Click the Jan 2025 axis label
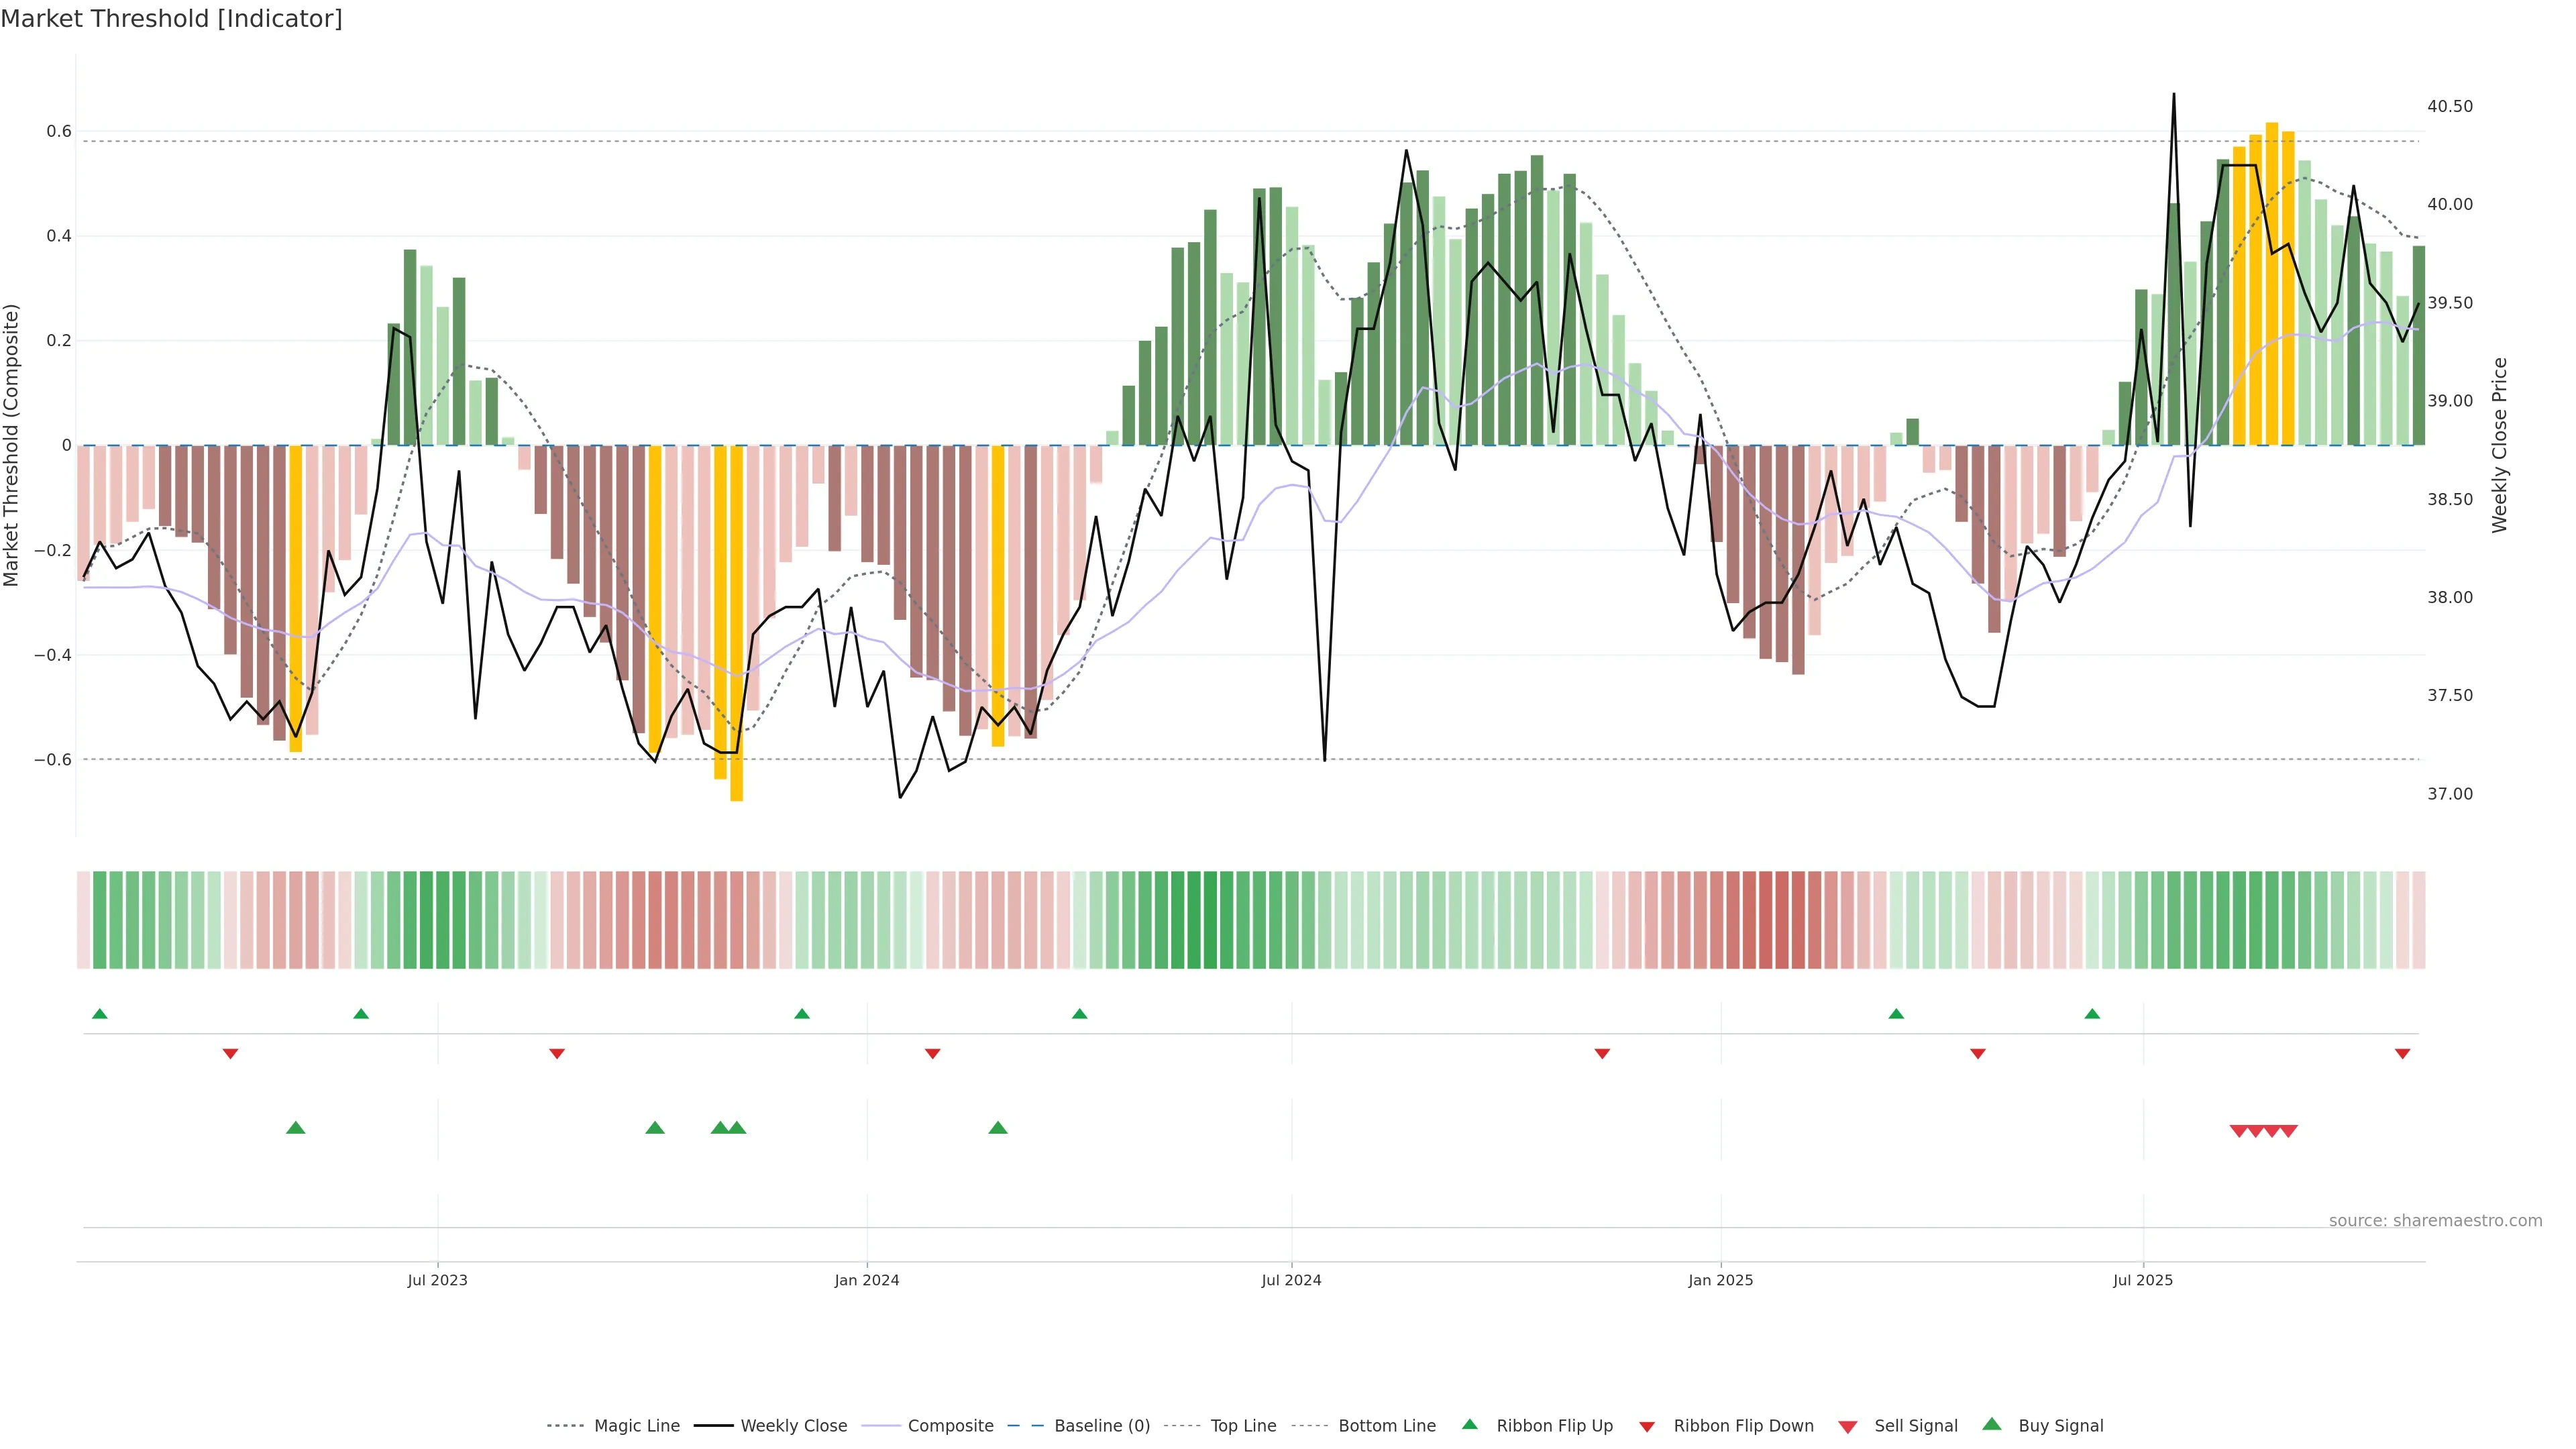The width and height of the screenshot is (2576, 1449). (1720, 1280)
